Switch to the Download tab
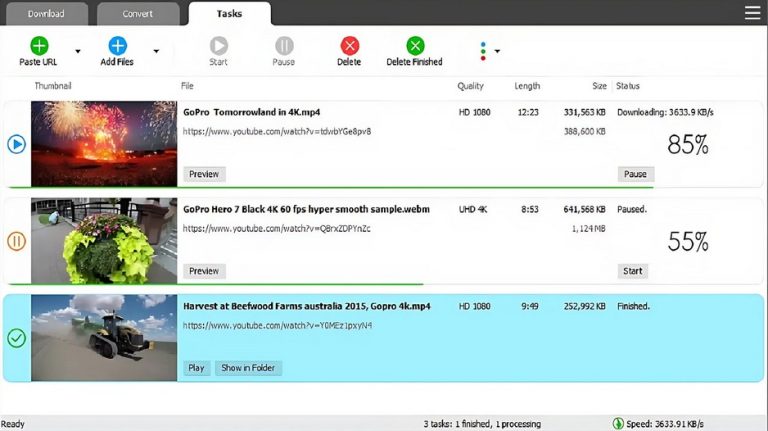 [46, 14]
